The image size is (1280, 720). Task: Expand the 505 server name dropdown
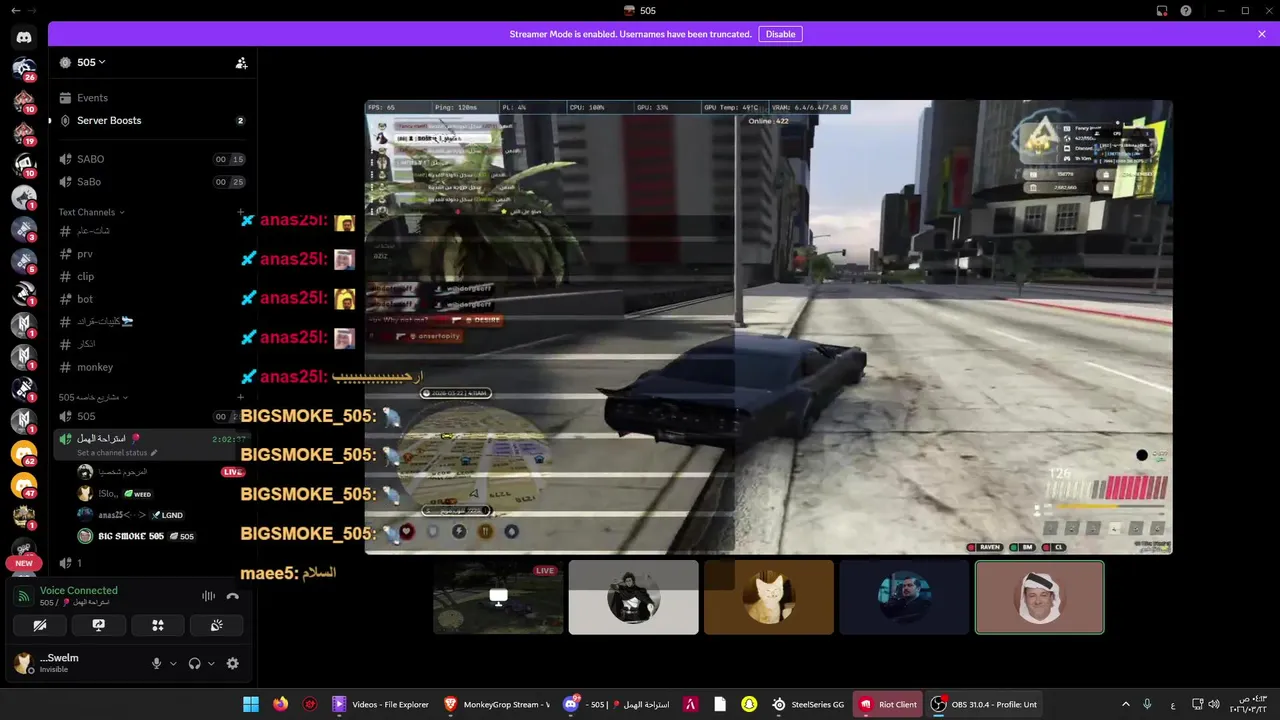click(x=92, y=62)
